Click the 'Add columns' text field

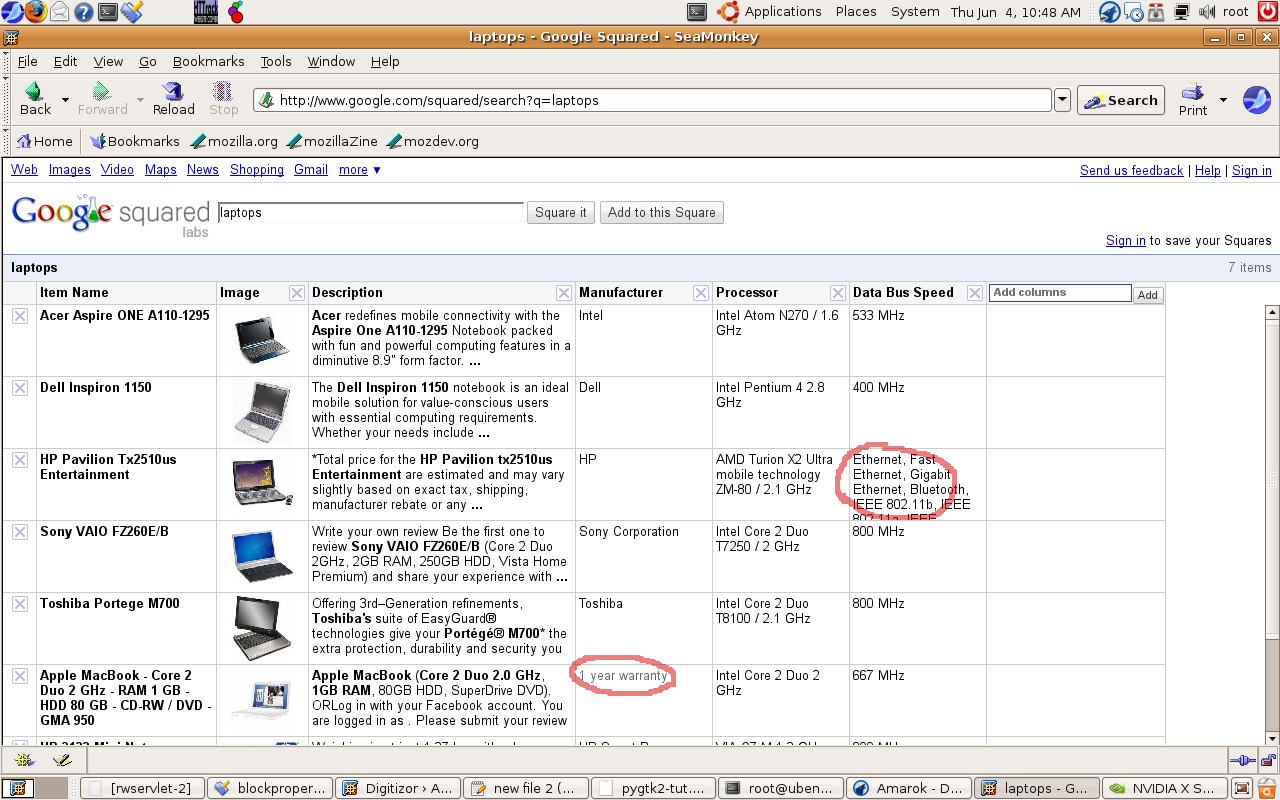pos(1060,293)
